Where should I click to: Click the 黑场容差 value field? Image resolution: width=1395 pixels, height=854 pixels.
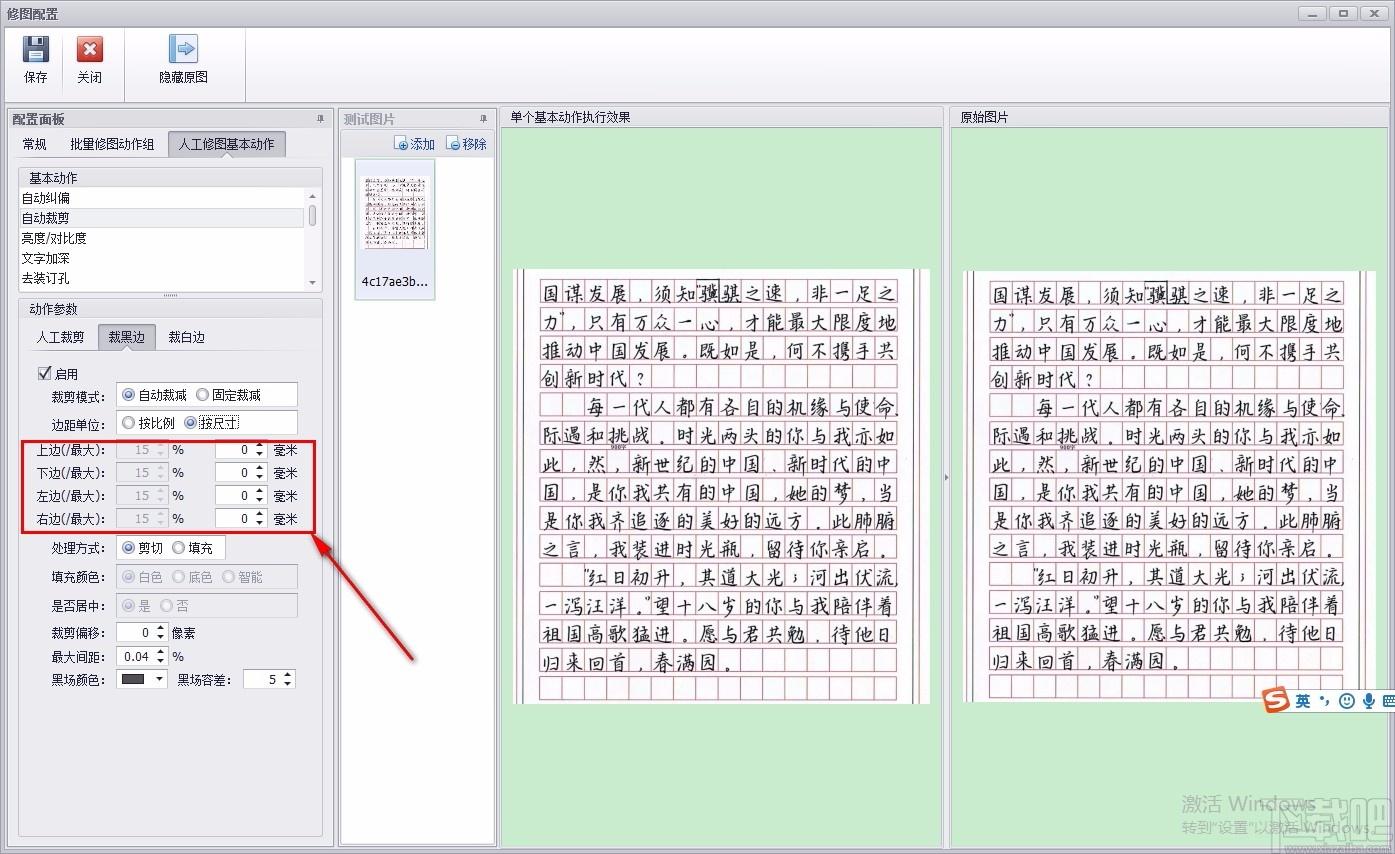[x=263, y=680]
